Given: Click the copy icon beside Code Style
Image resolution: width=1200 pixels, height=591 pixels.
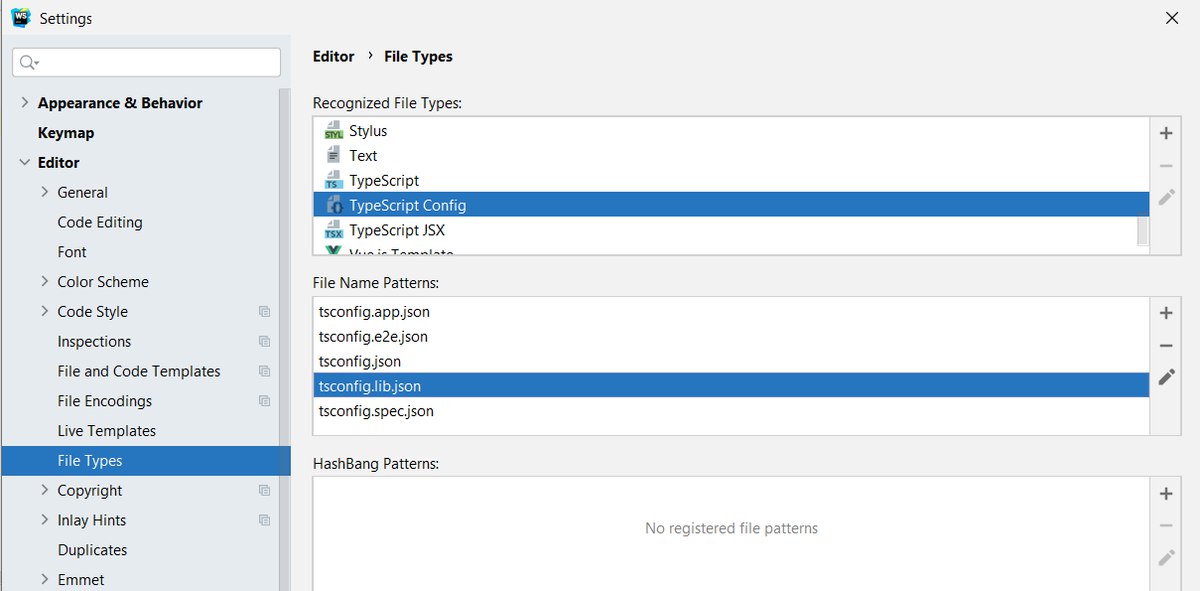Looking at the screenshot, I should pyautogui.click(x=264, y=312).
